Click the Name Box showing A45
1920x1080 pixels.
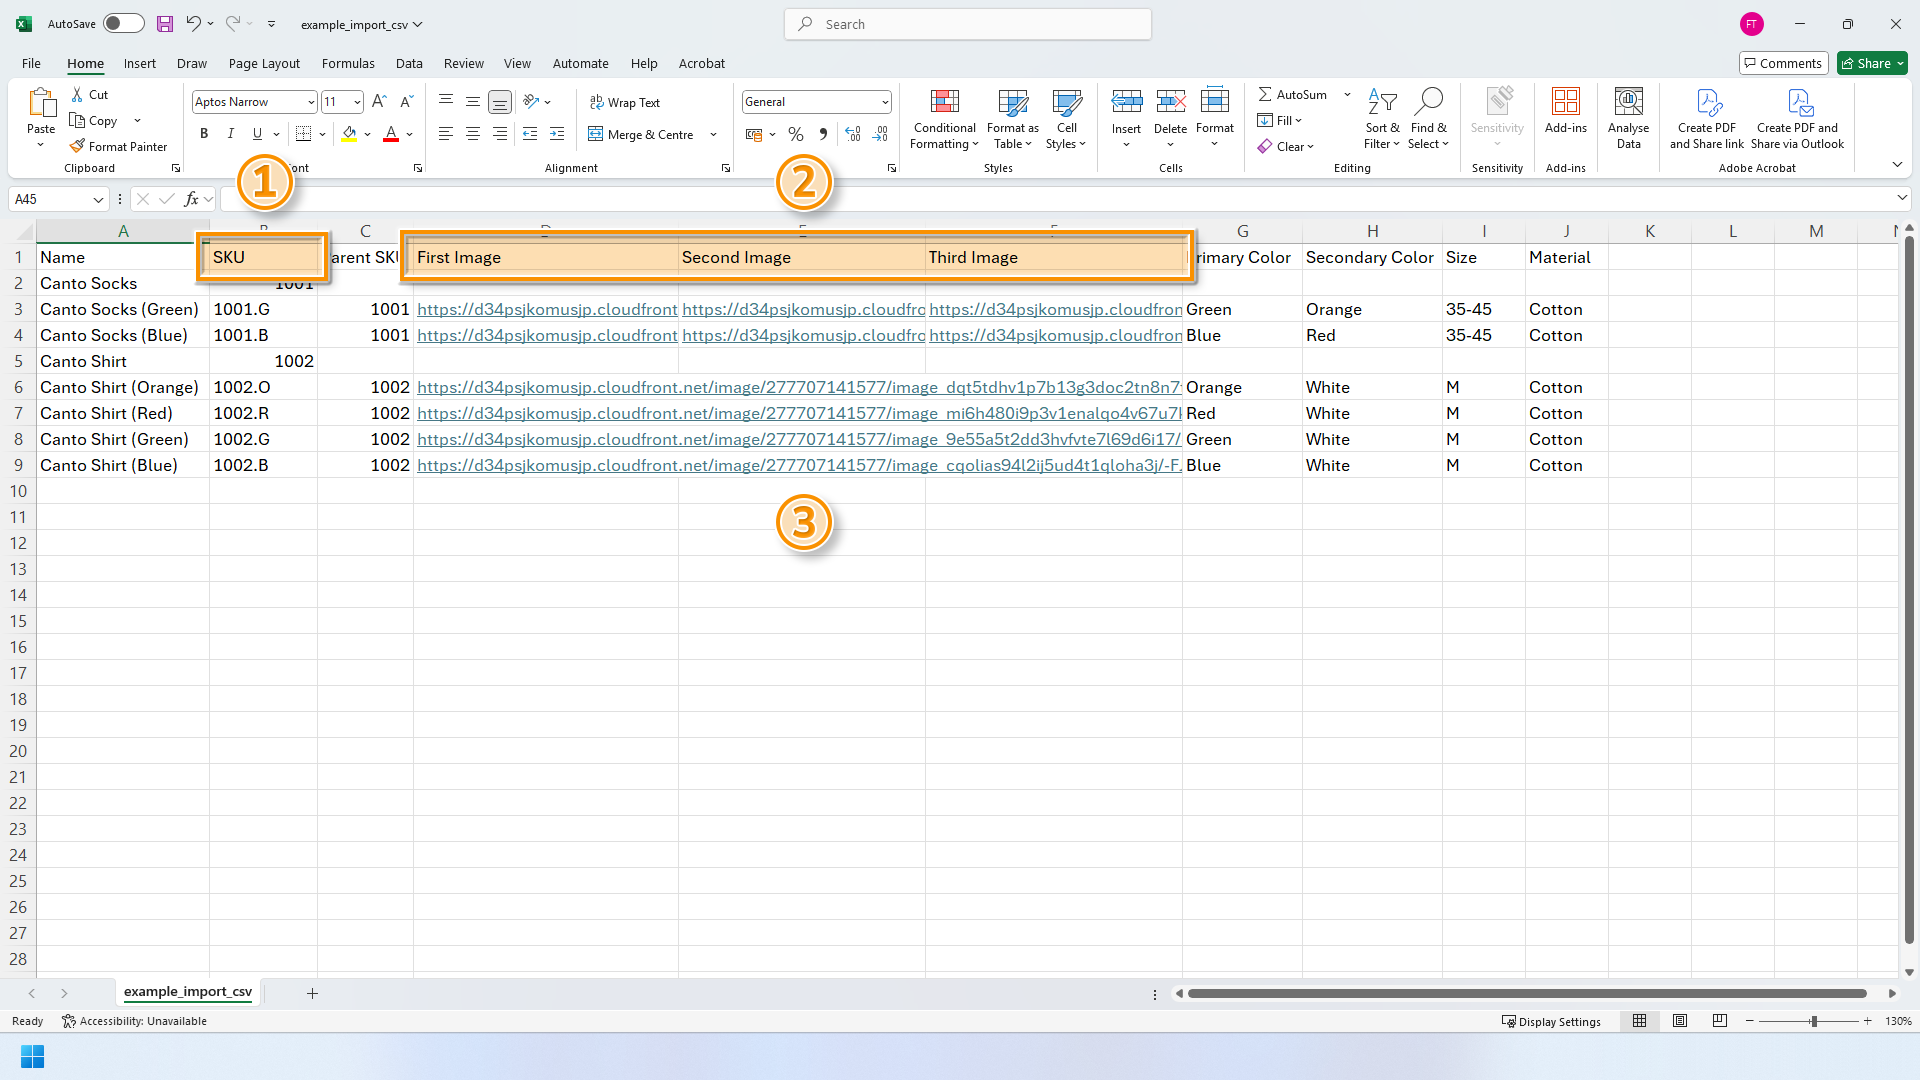[50, 199]
